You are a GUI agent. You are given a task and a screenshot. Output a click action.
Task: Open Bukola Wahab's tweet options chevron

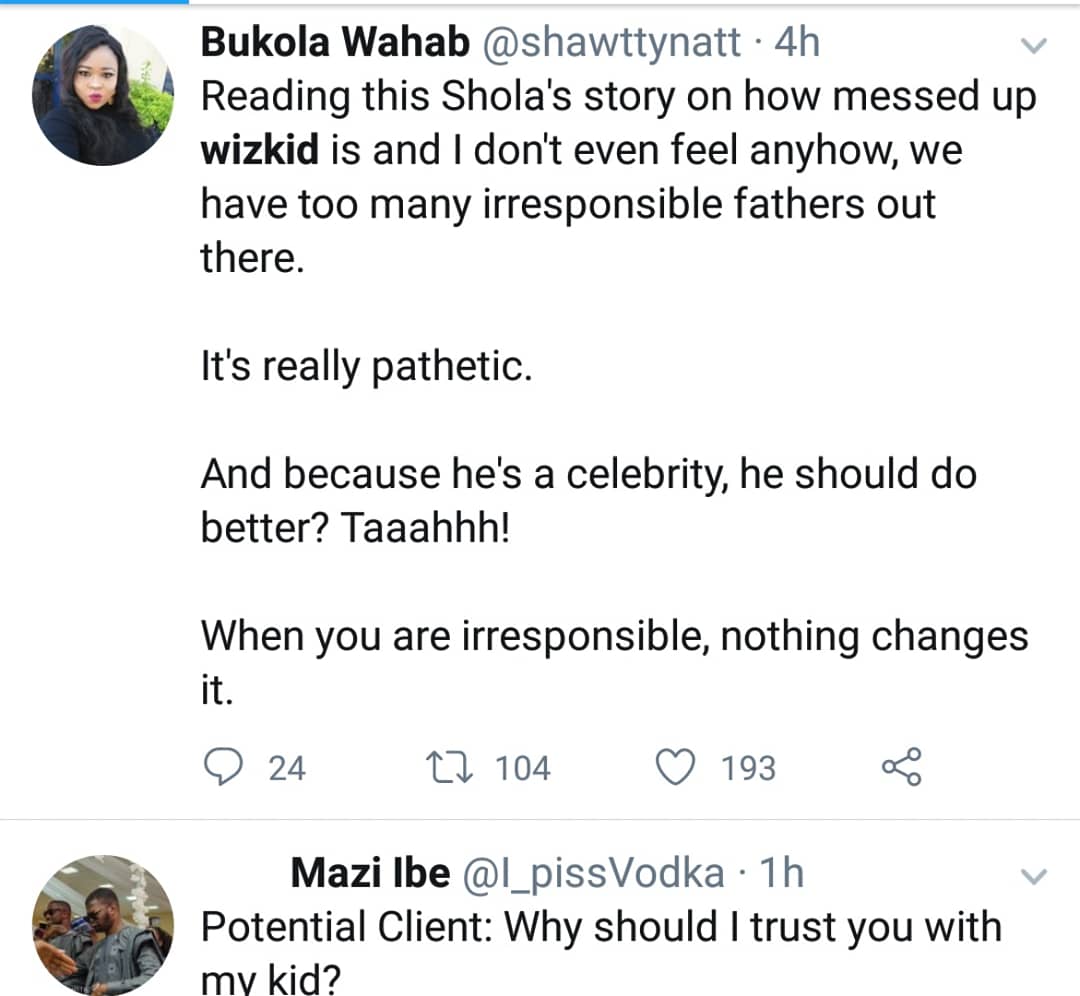click(x=1034, y=45)
